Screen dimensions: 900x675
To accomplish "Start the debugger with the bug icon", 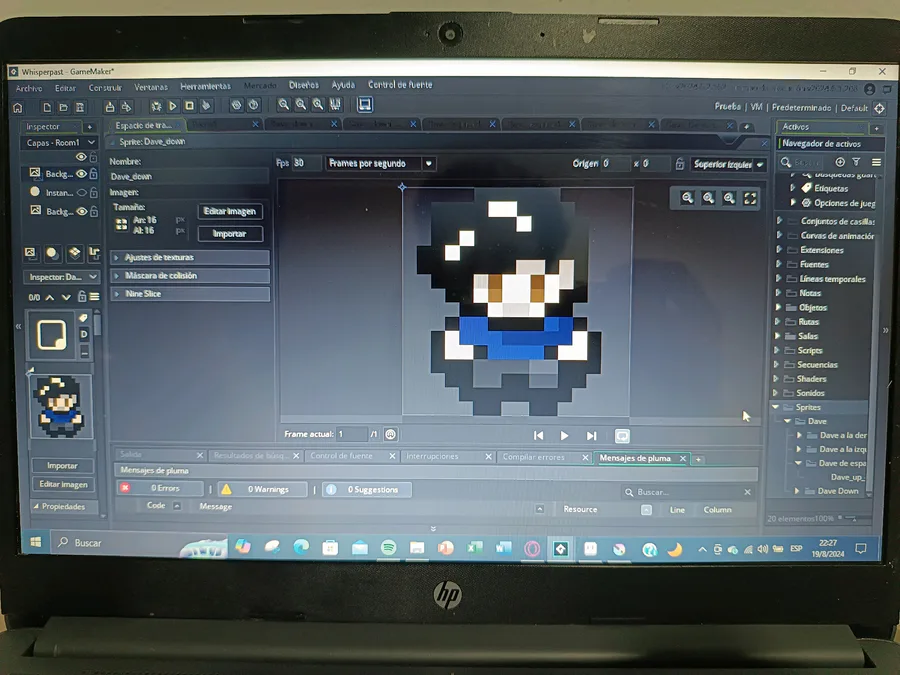I will click(156, 106).
